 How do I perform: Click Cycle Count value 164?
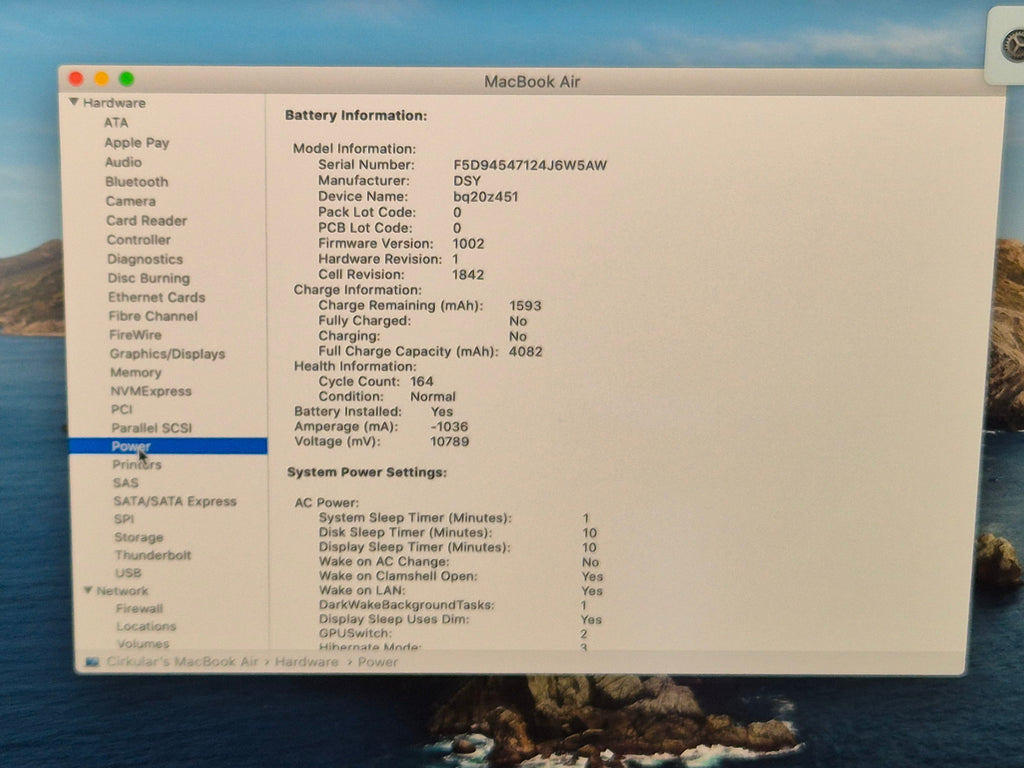click(x=422, y=381)
